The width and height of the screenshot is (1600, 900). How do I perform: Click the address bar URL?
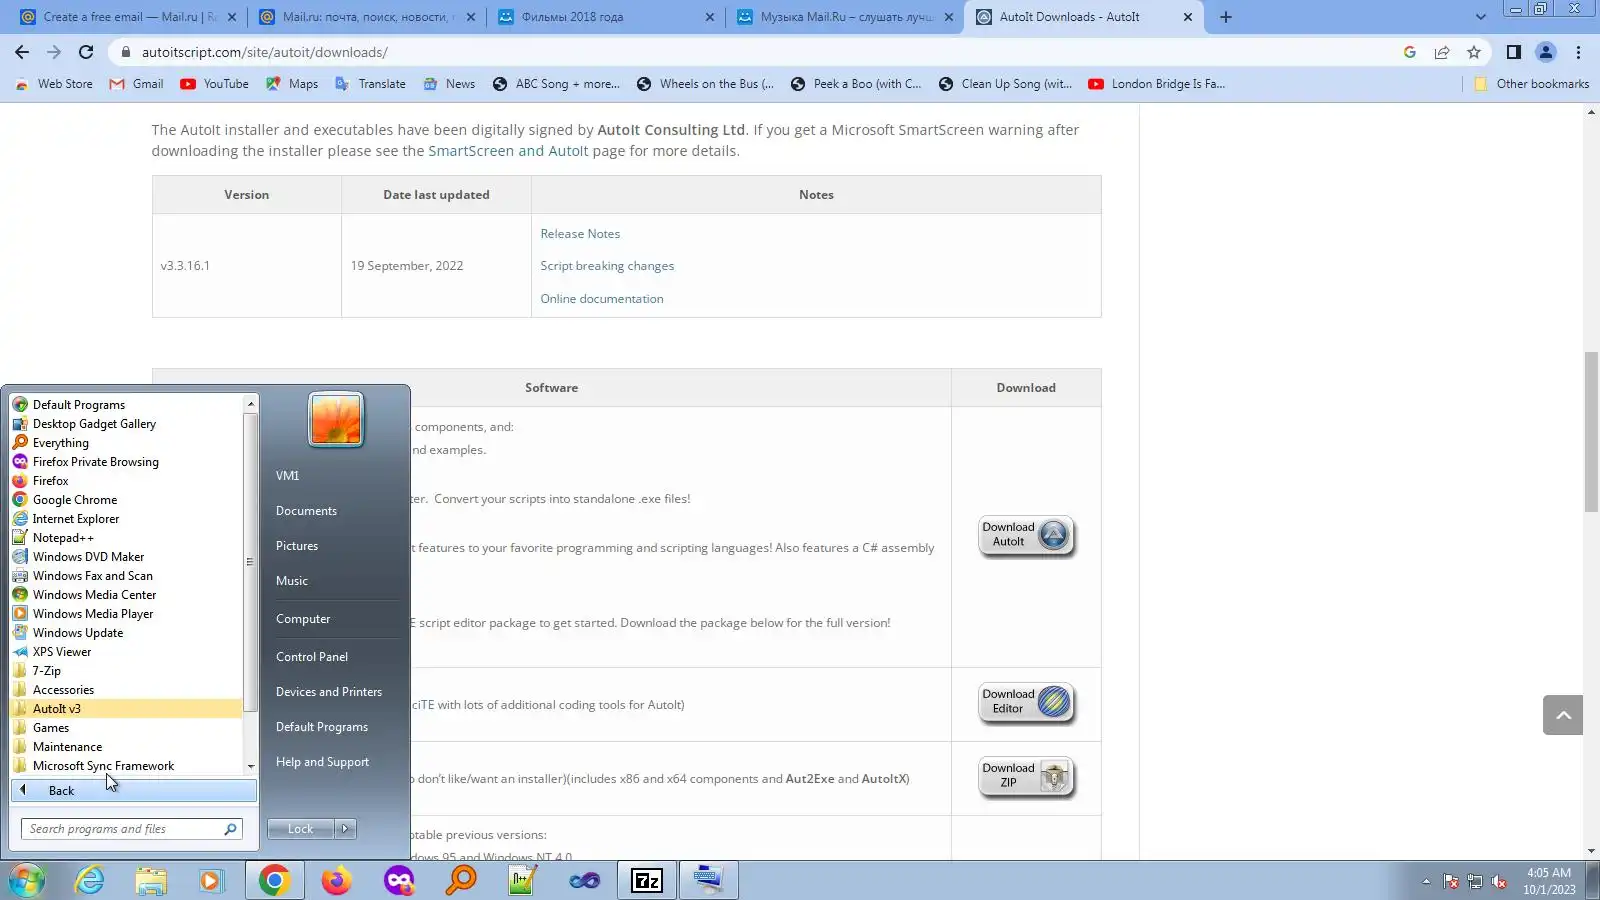click(x=264, y=52)
